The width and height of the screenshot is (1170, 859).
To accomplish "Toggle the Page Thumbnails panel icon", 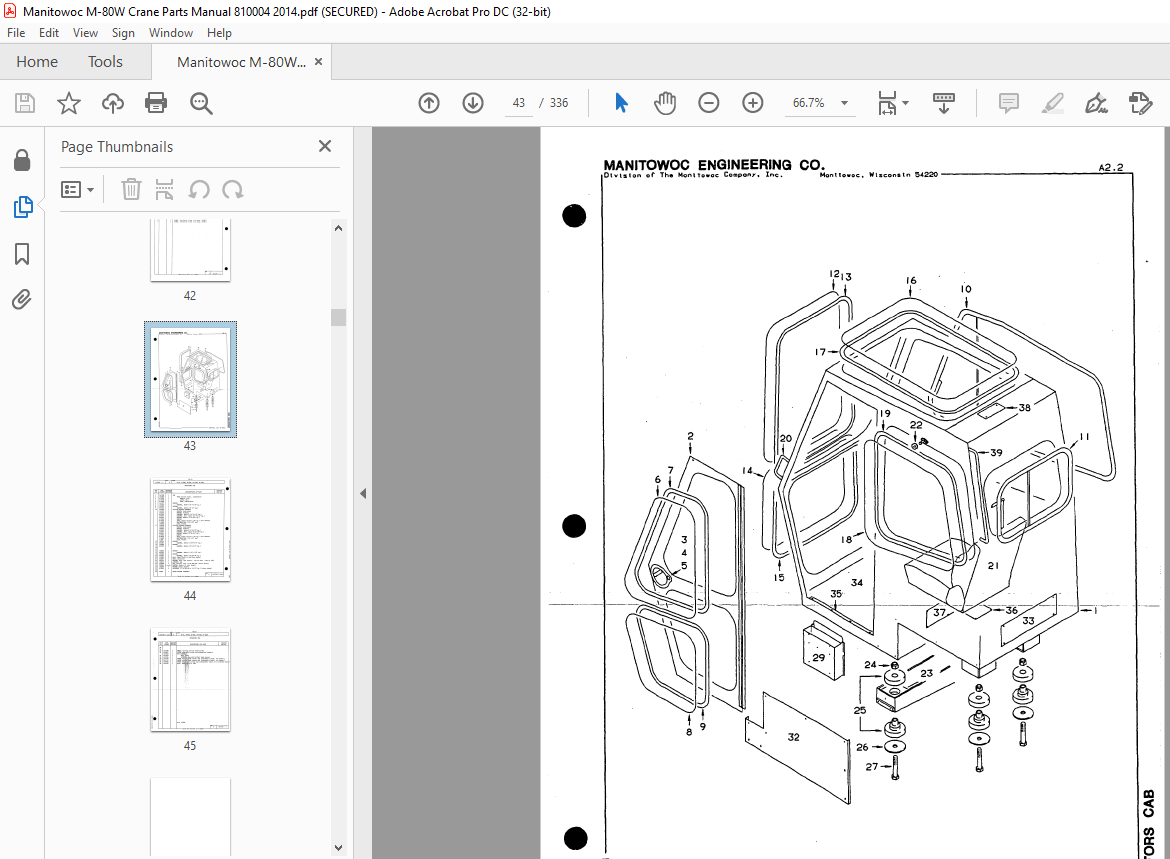I will click(22, 207).
